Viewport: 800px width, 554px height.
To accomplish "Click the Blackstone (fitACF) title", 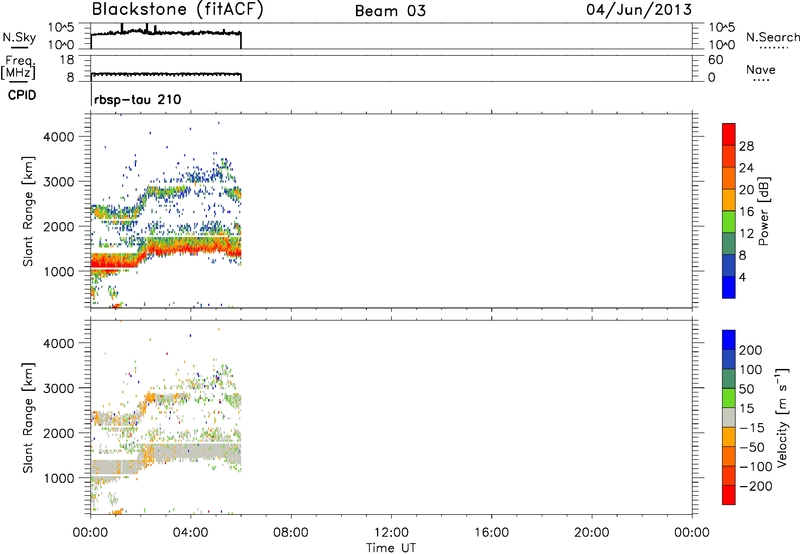I will pos(177,10).
